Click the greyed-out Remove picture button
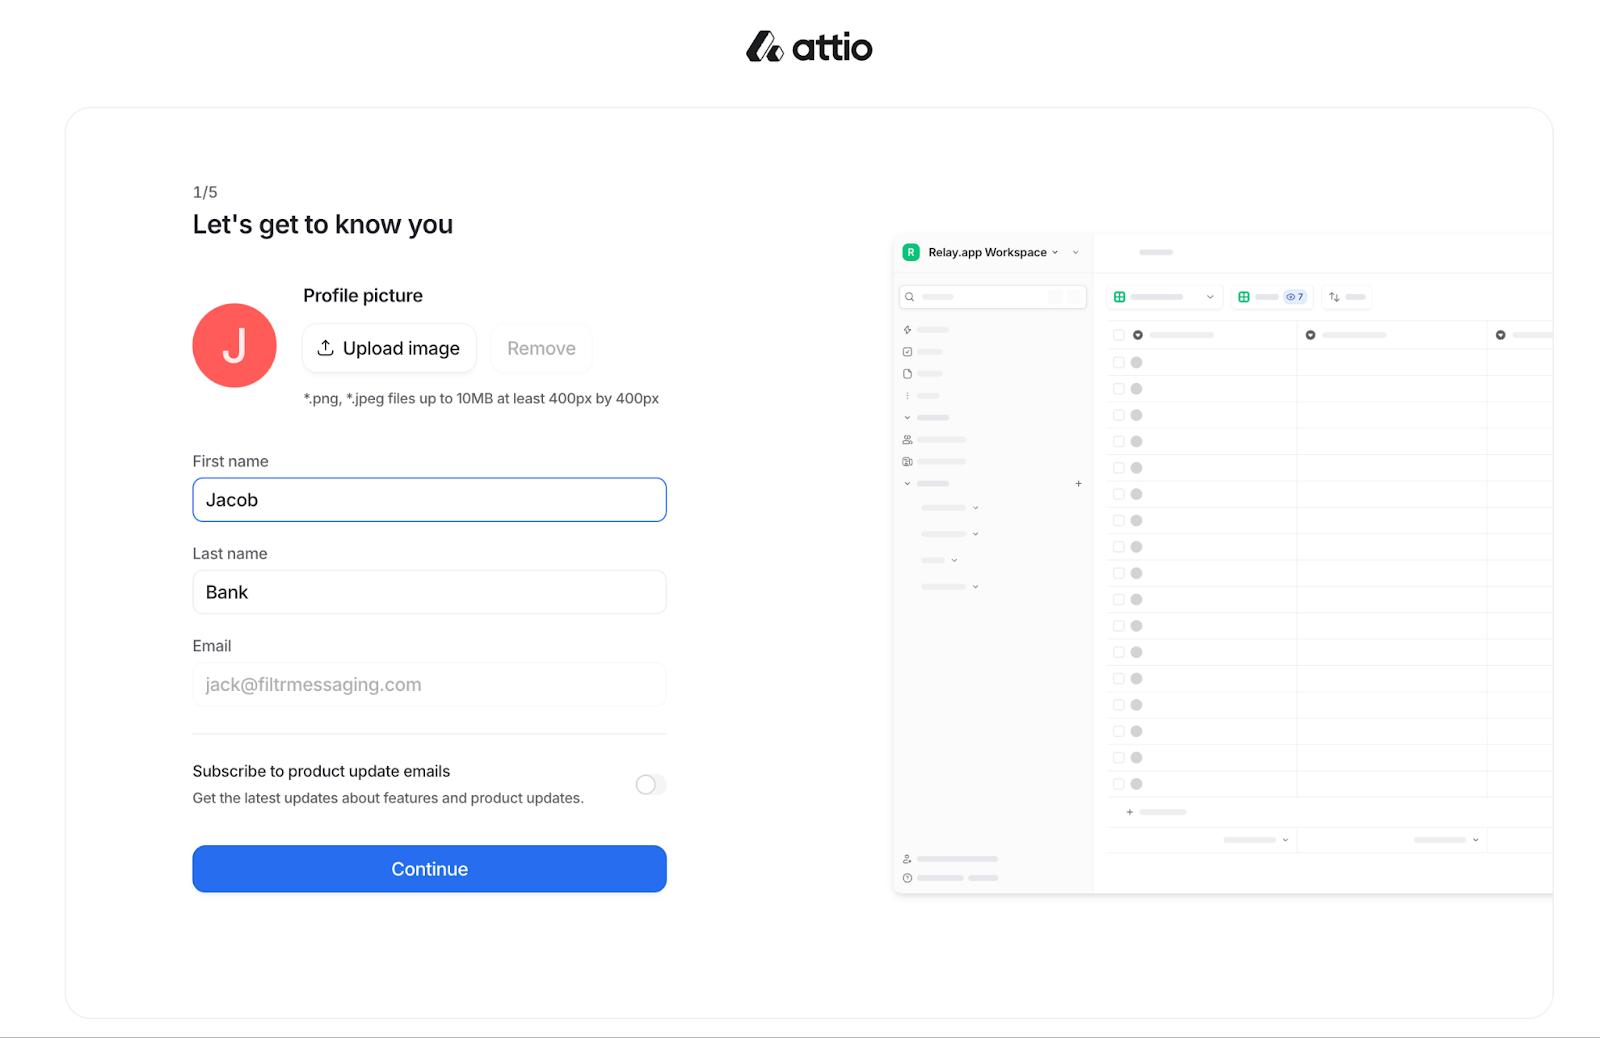Viewport: 1600px width, 1038px height. point(541,348)
